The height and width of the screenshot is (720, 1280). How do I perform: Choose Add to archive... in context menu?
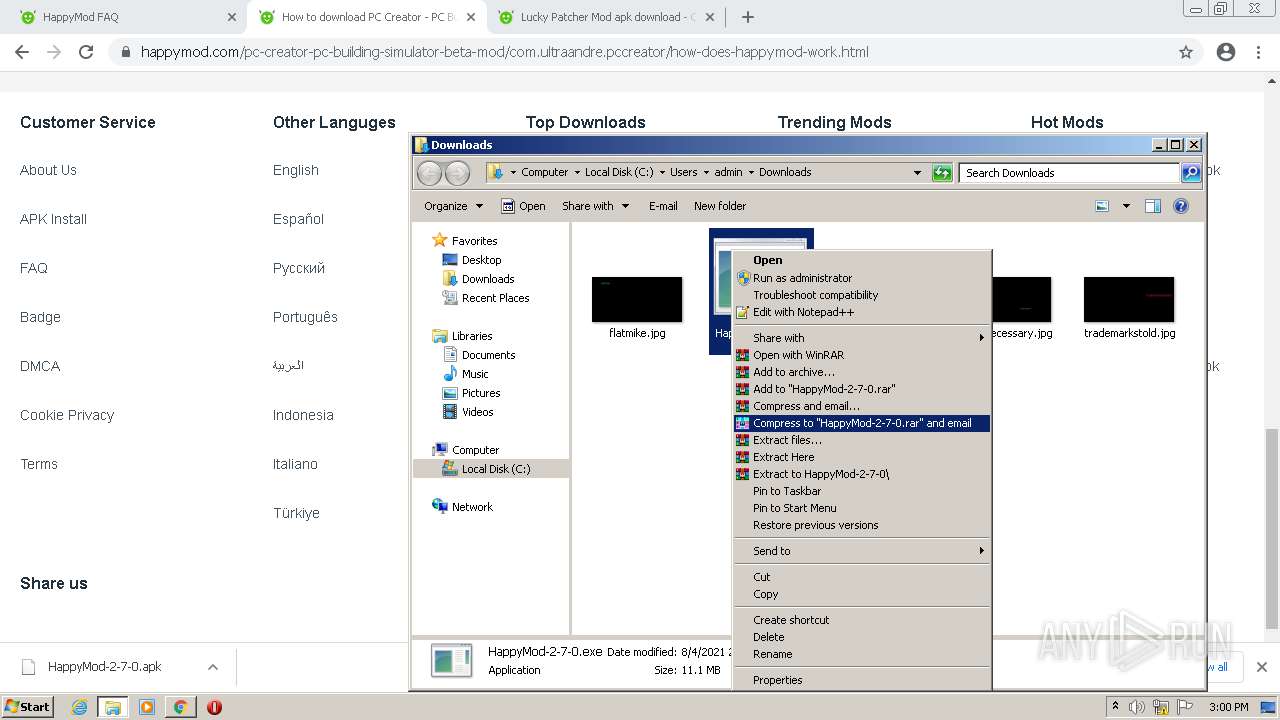[862, 372]
